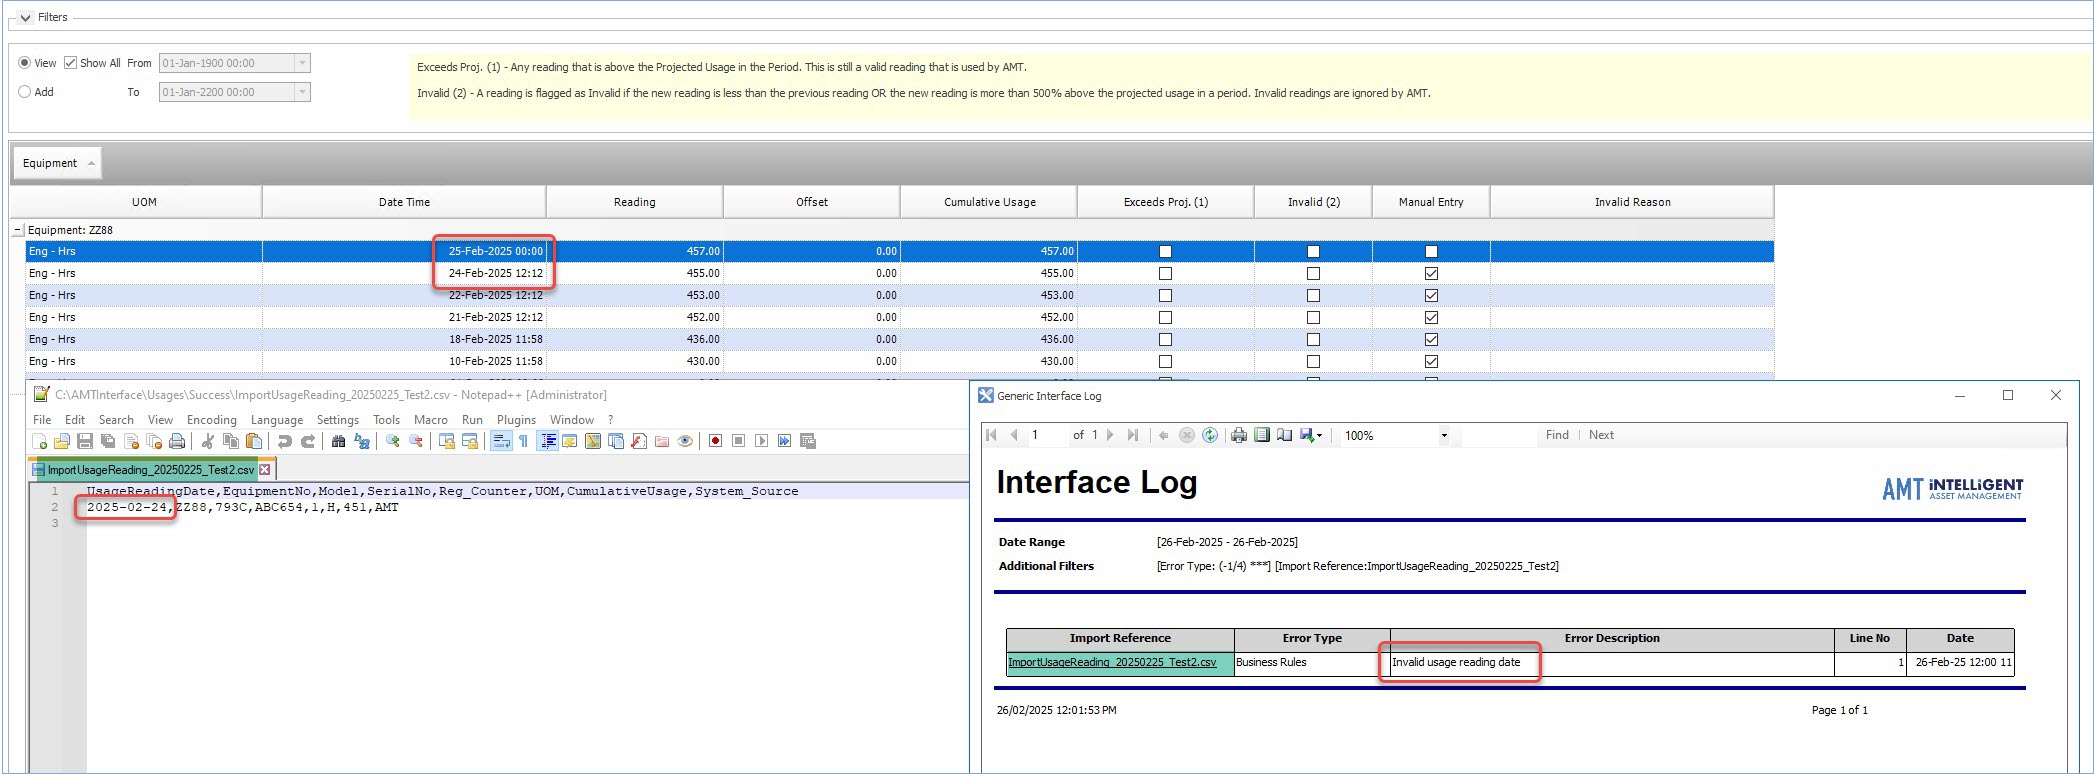Open the To date dropdown arrow

pos(302,92)
